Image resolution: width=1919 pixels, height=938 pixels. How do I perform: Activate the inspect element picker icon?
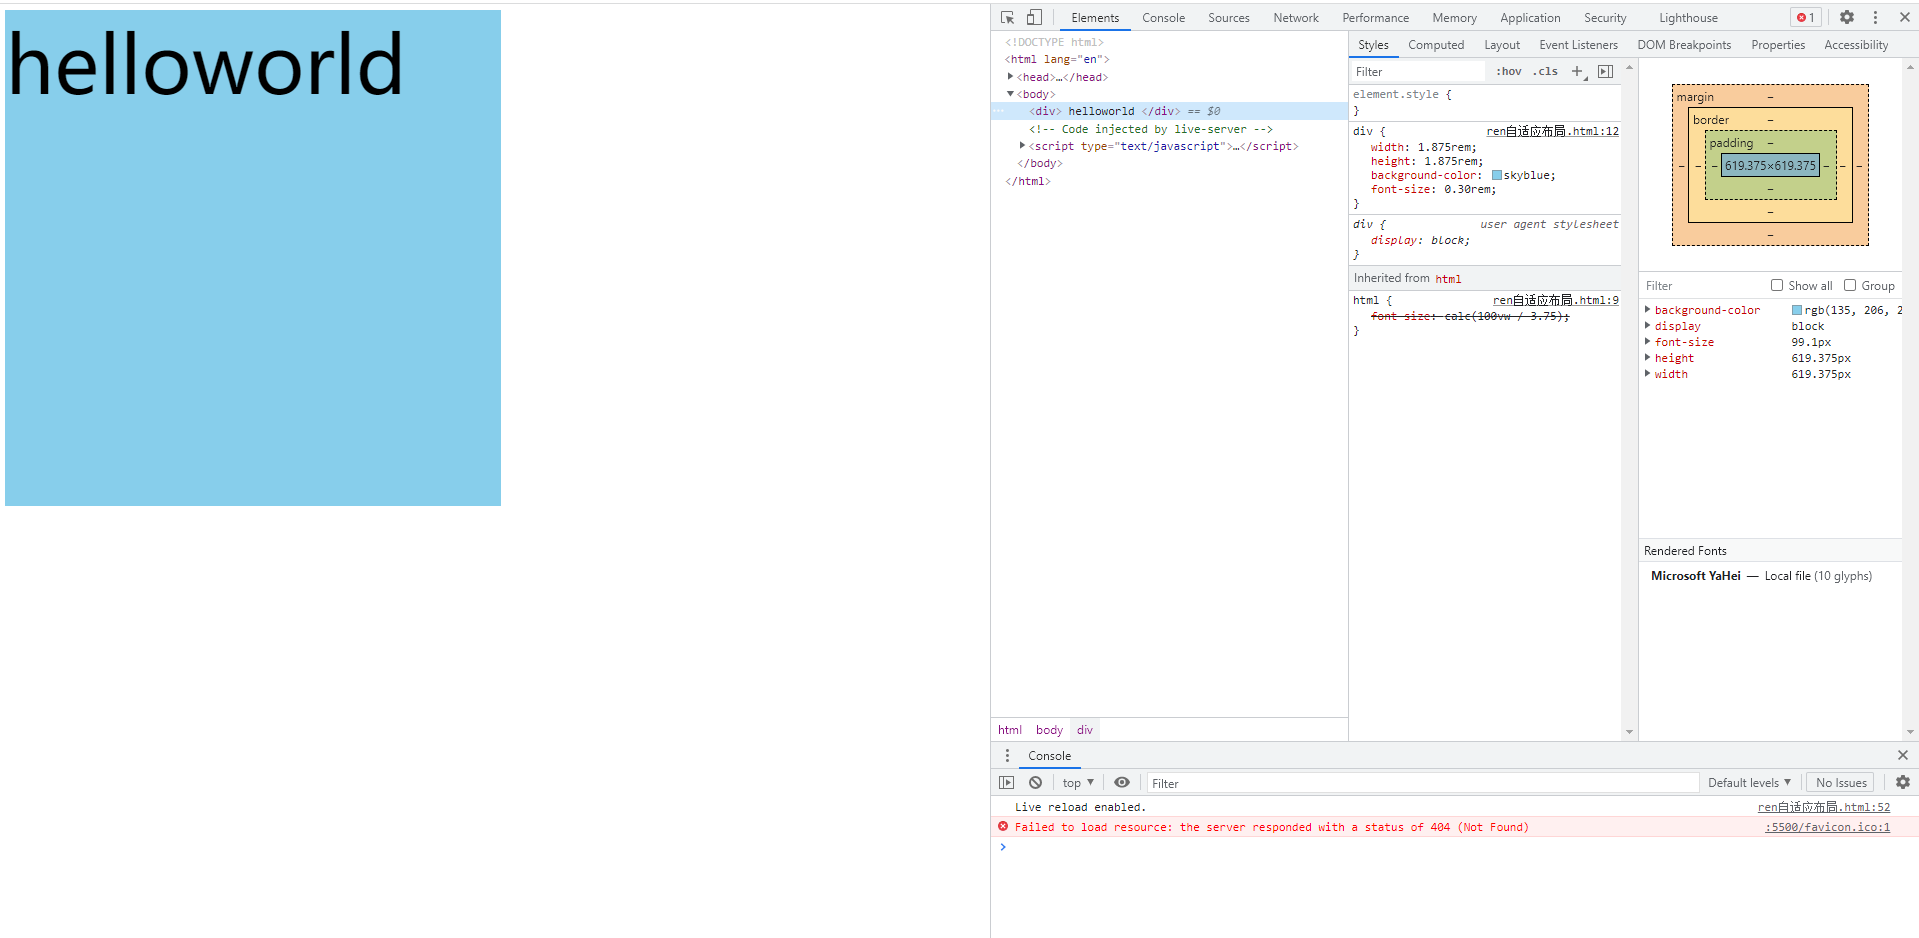pyautogui.click(x=1007, y=17)
